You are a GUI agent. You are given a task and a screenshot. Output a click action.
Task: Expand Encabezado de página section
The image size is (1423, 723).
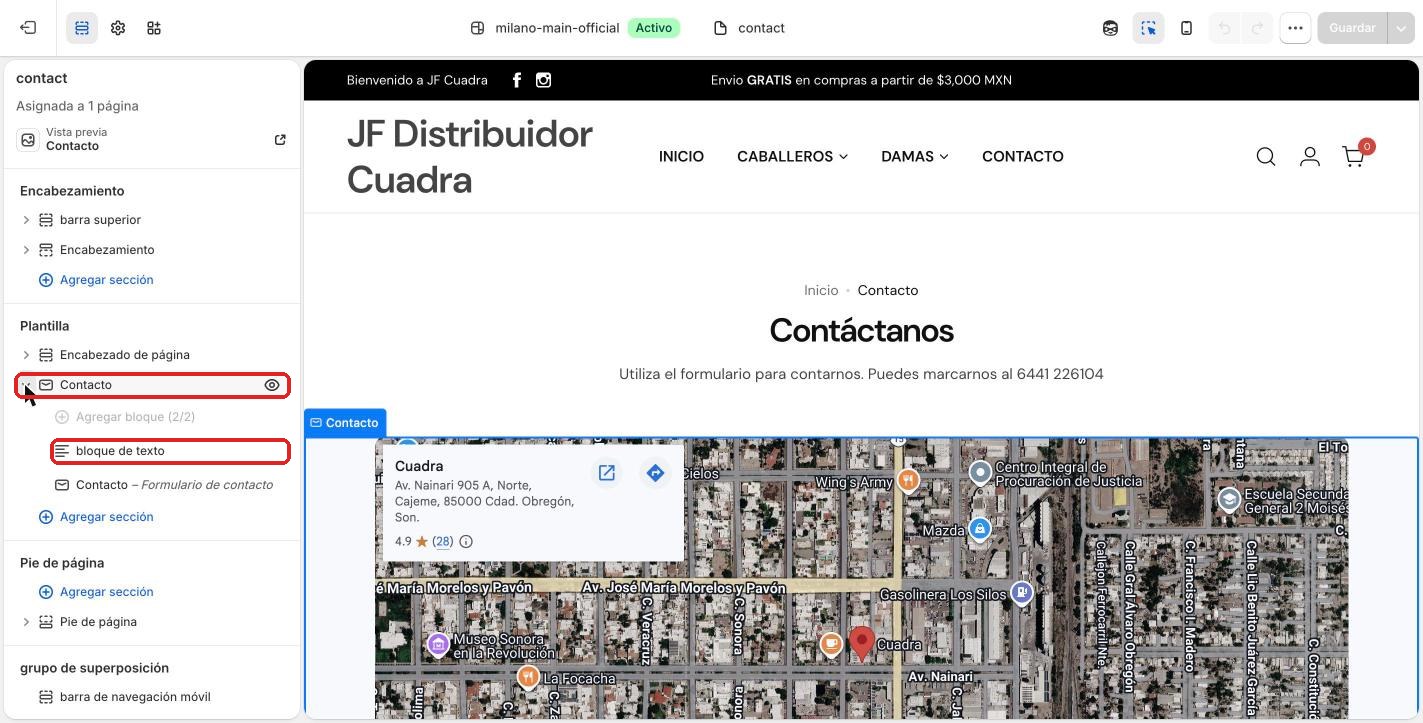tap(26, 355)
